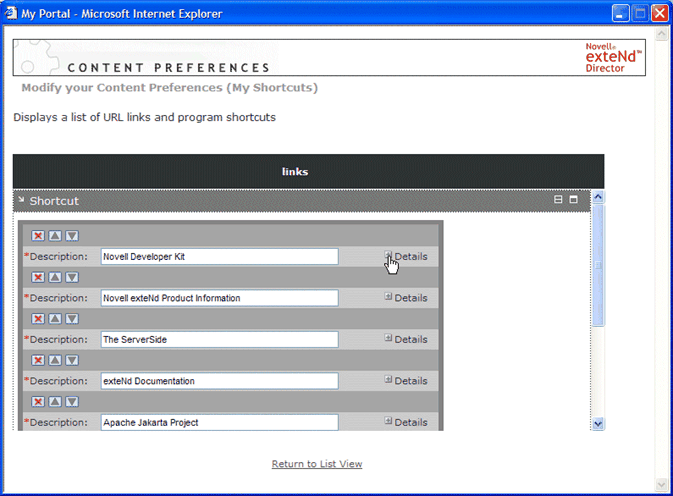Delete the Novell exteNd Product Information shortcut

coord(38,277)
